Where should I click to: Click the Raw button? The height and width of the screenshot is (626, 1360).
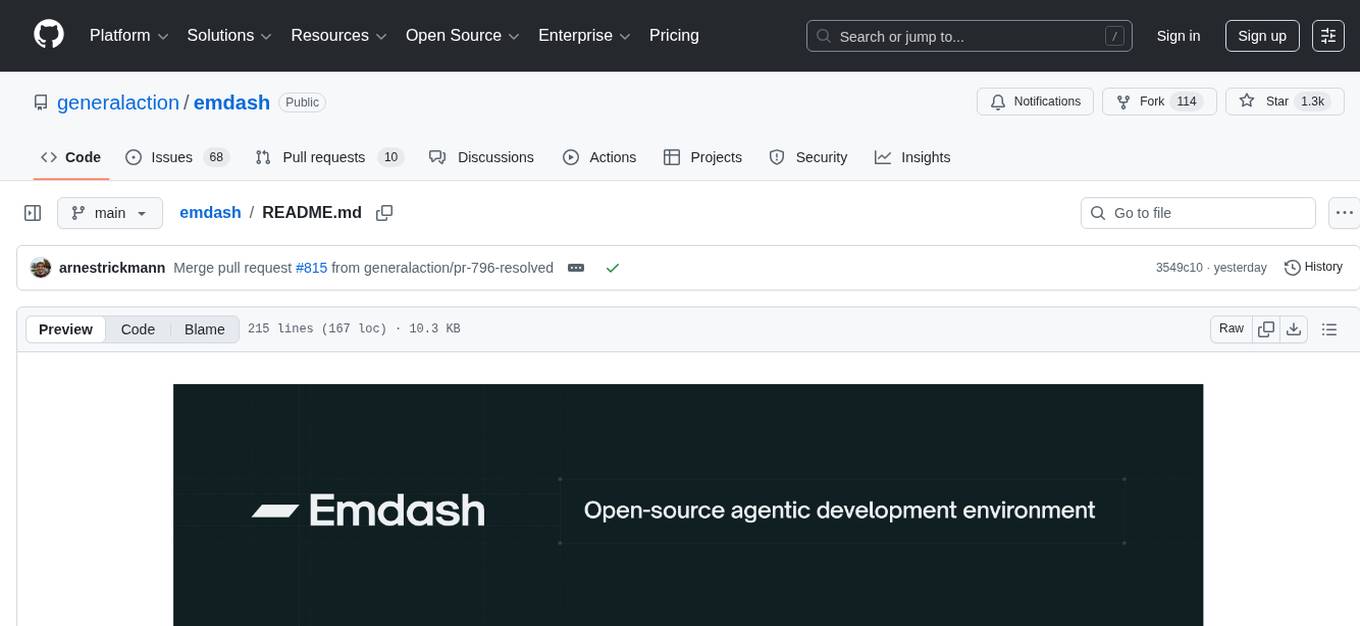[x=1230, y=328]
